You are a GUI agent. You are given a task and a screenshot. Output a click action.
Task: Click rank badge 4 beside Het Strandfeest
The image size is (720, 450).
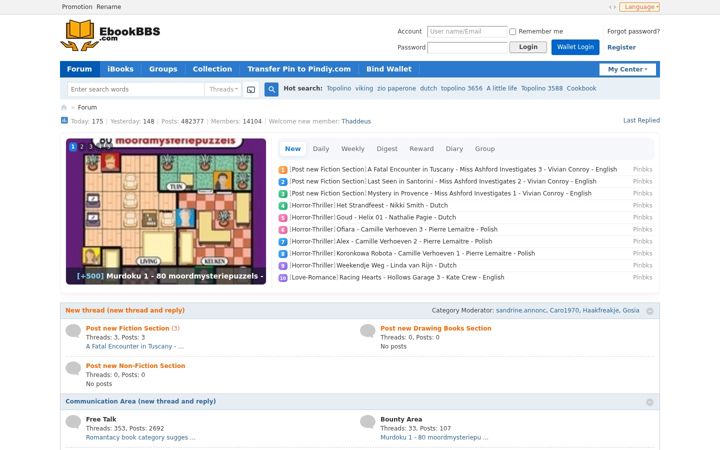283,206
